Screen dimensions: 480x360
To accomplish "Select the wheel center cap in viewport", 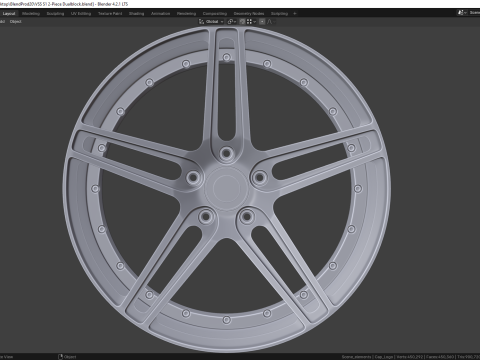I will coord(226,188).
